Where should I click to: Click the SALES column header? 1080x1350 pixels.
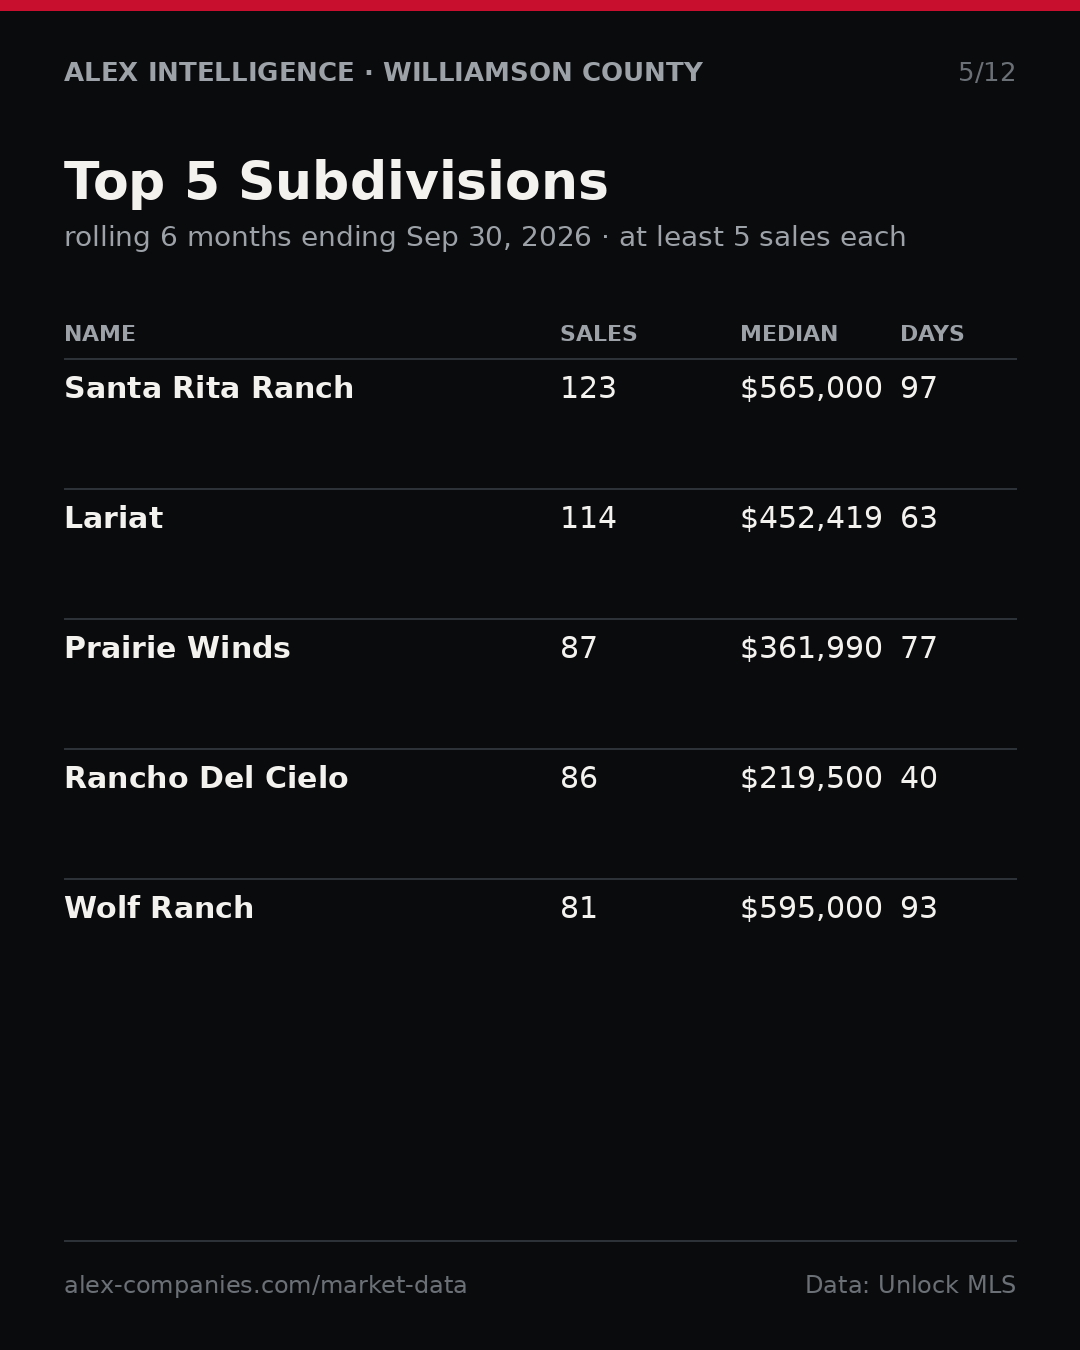click(x=598, y=335)
